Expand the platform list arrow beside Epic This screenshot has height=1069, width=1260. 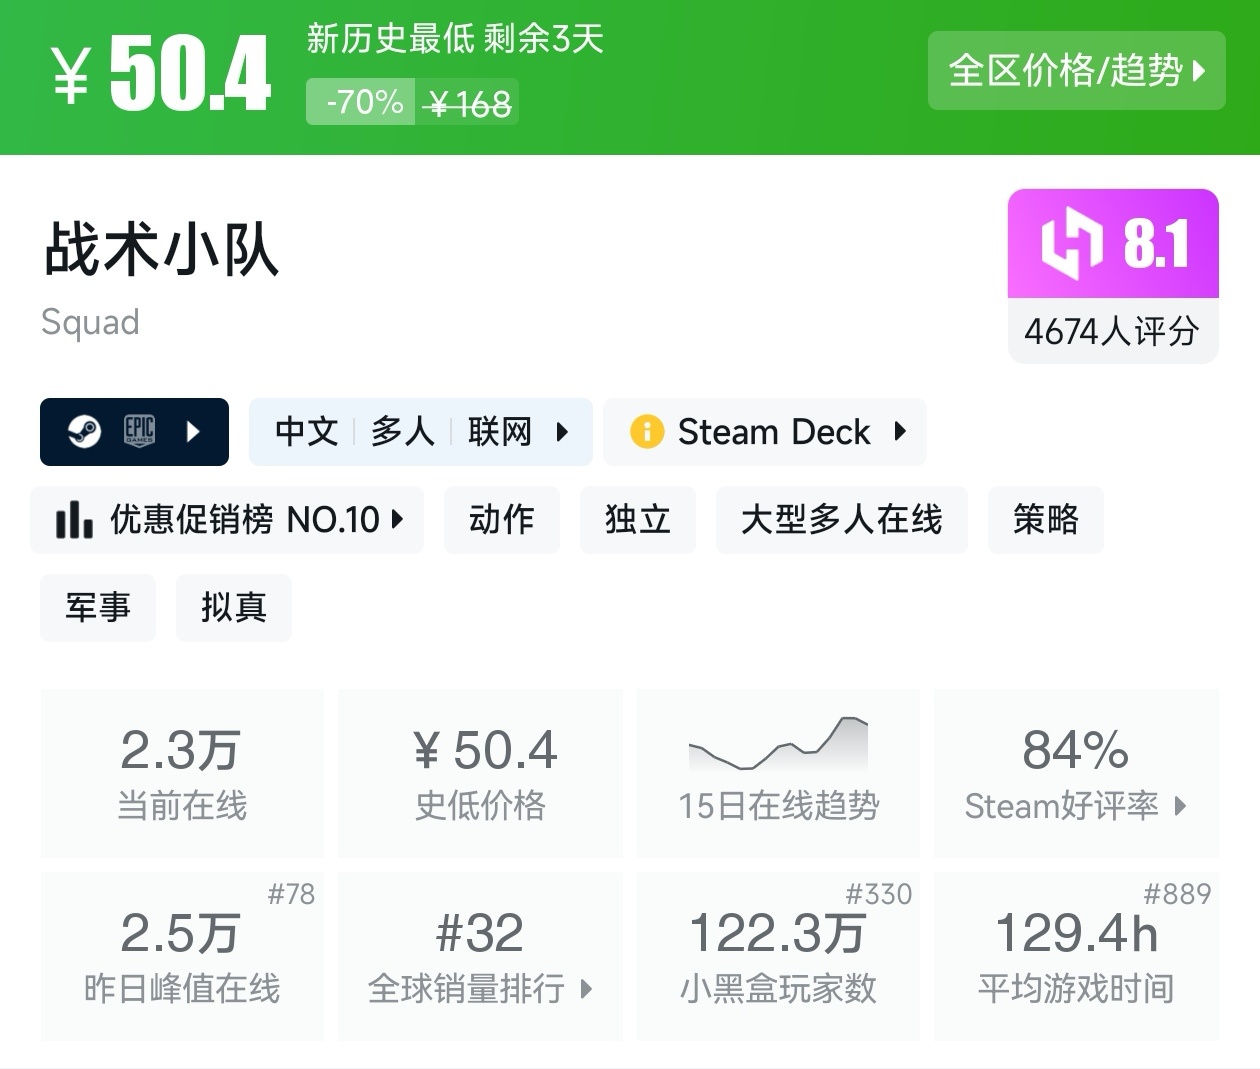194,432
